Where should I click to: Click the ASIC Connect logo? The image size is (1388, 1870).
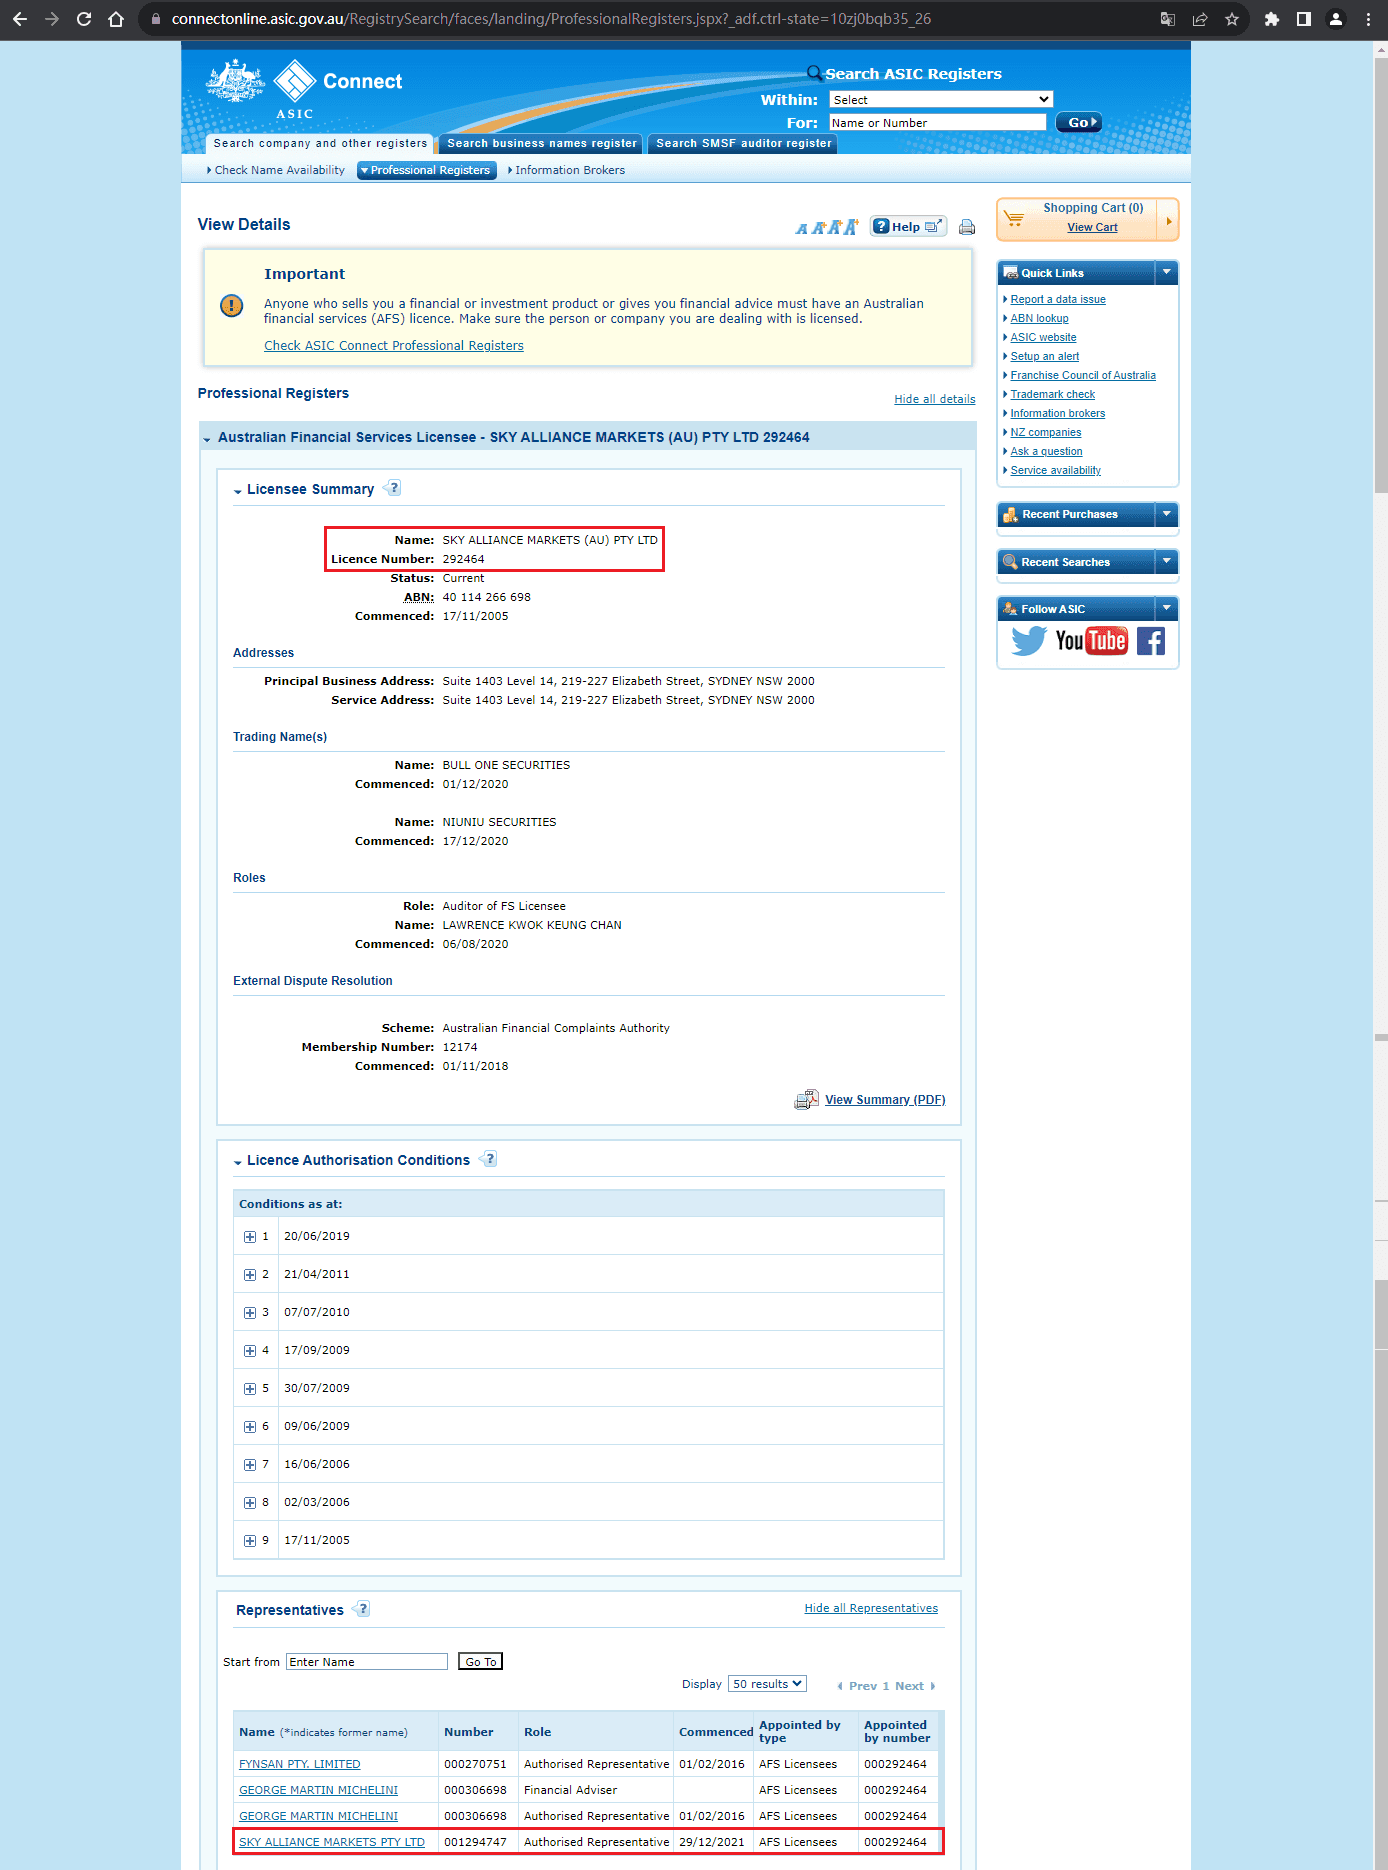pos(304,88)
